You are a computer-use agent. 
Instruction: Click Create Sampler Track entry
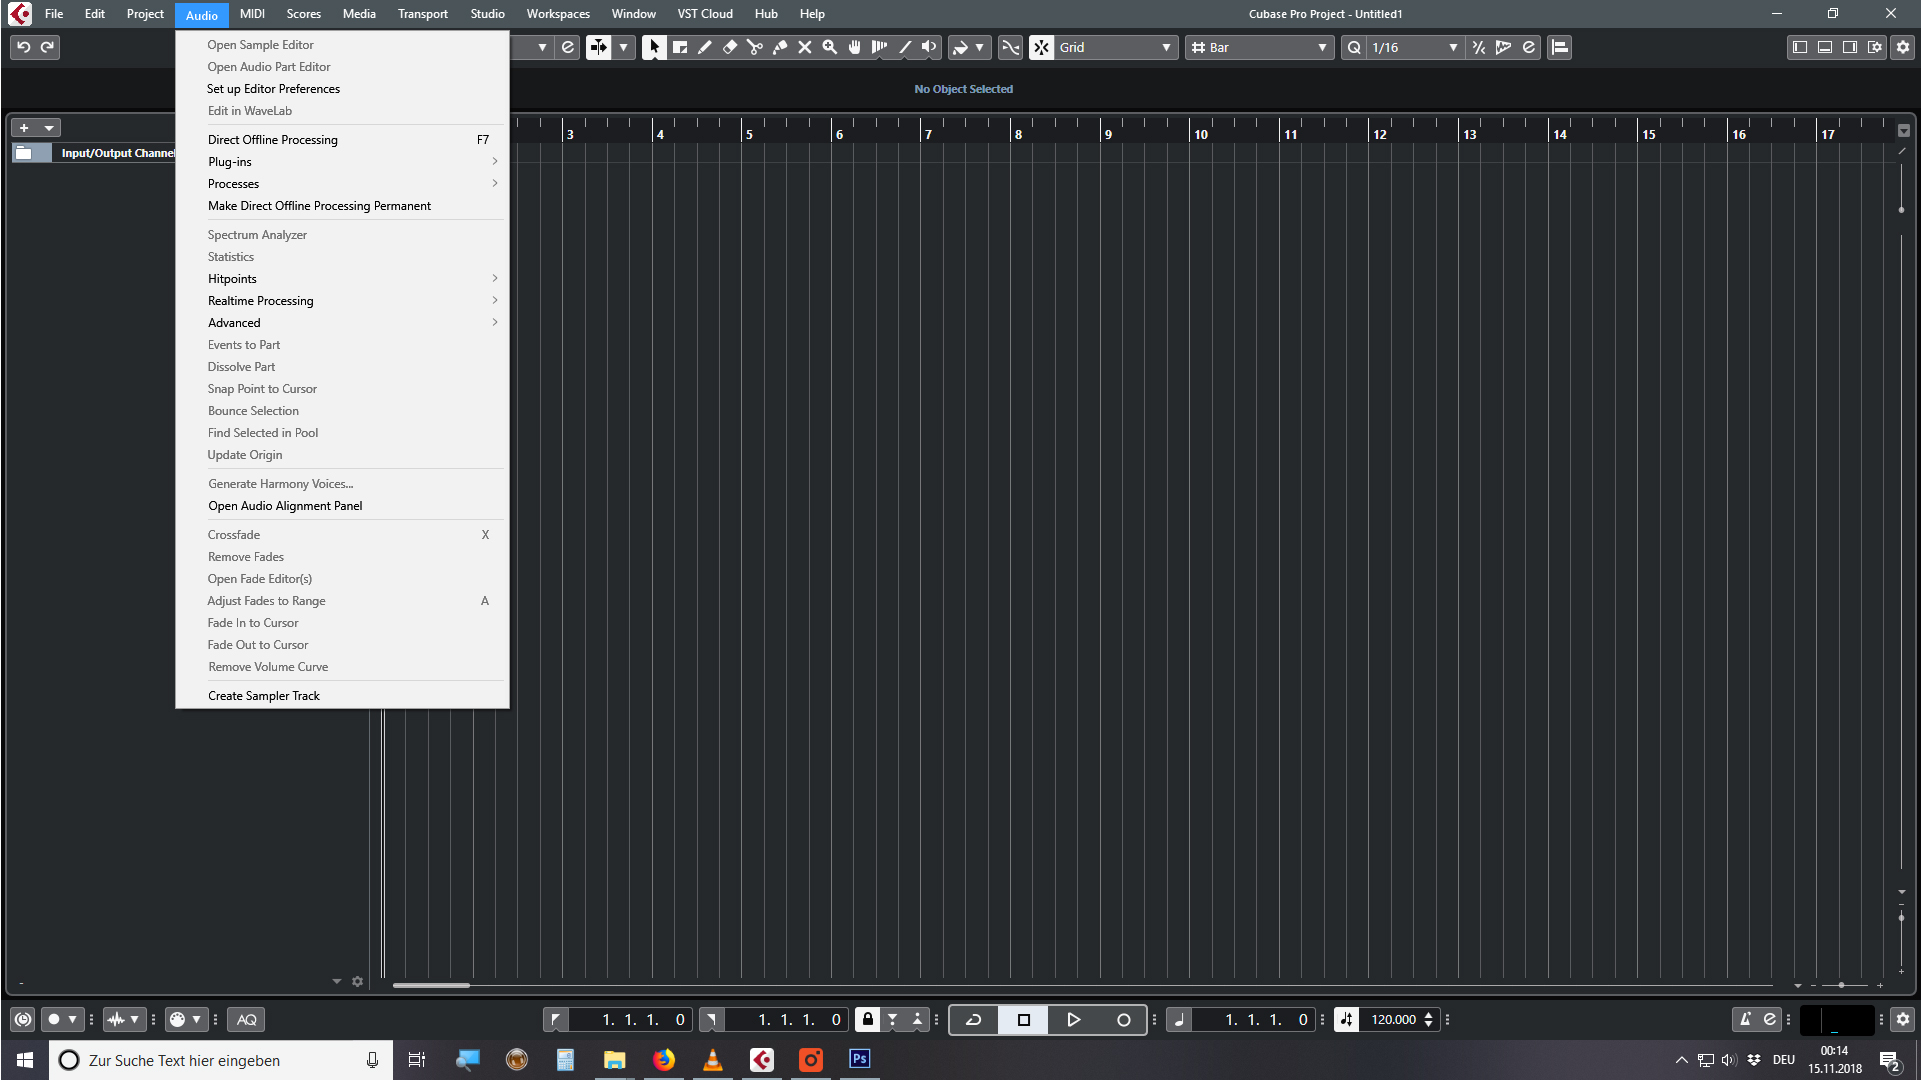pos(264,696)
